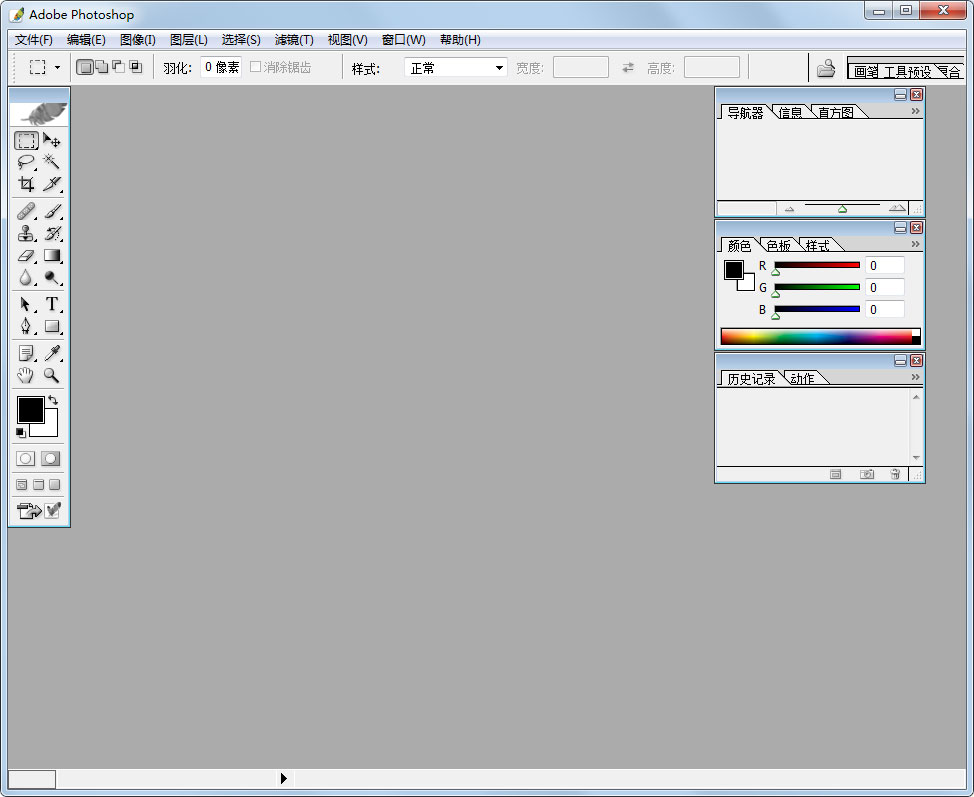Select Add to Selection mode button
The height and width of the screenshot is (797, 974).
point(102,67)
